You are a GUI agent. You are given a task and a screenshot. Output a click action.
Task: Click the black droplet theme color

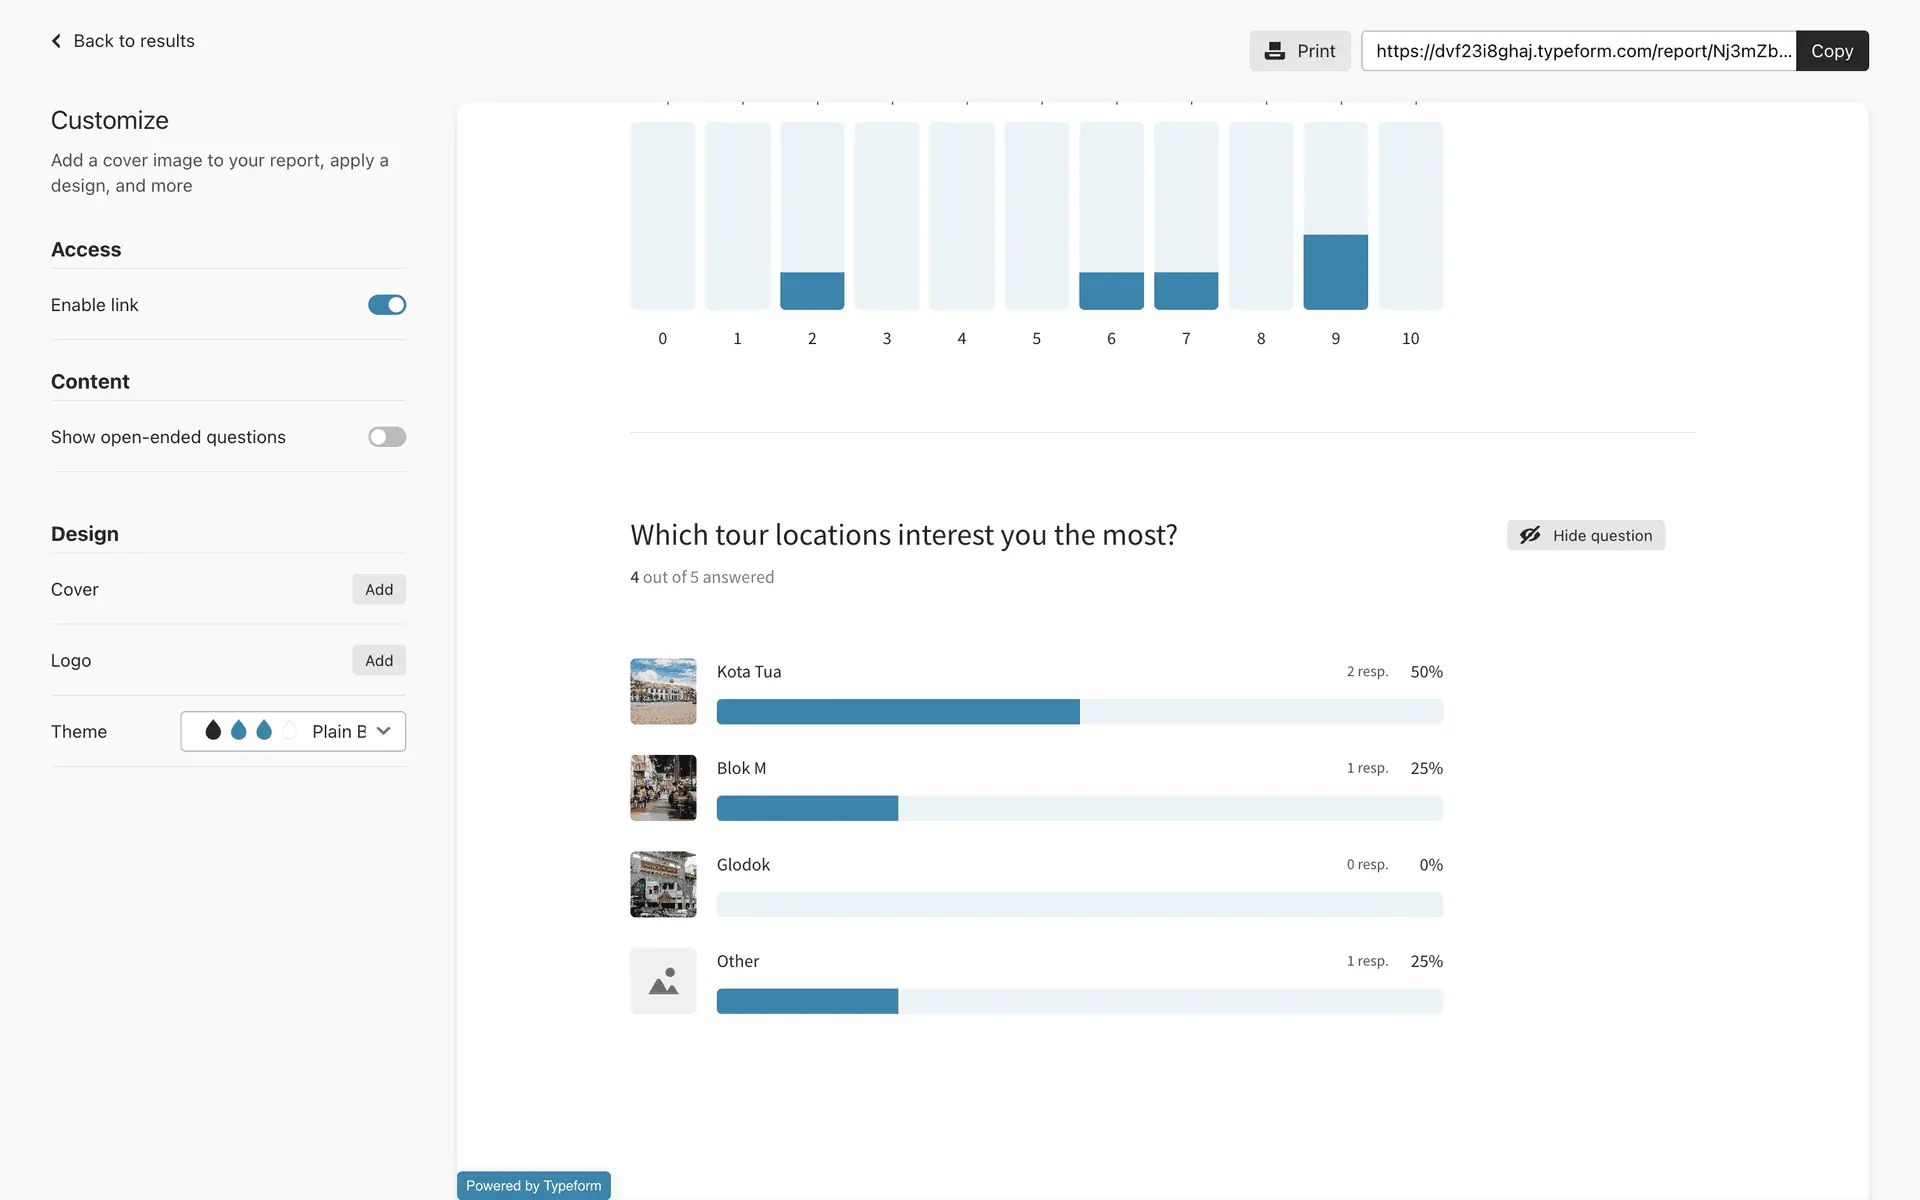213,731
